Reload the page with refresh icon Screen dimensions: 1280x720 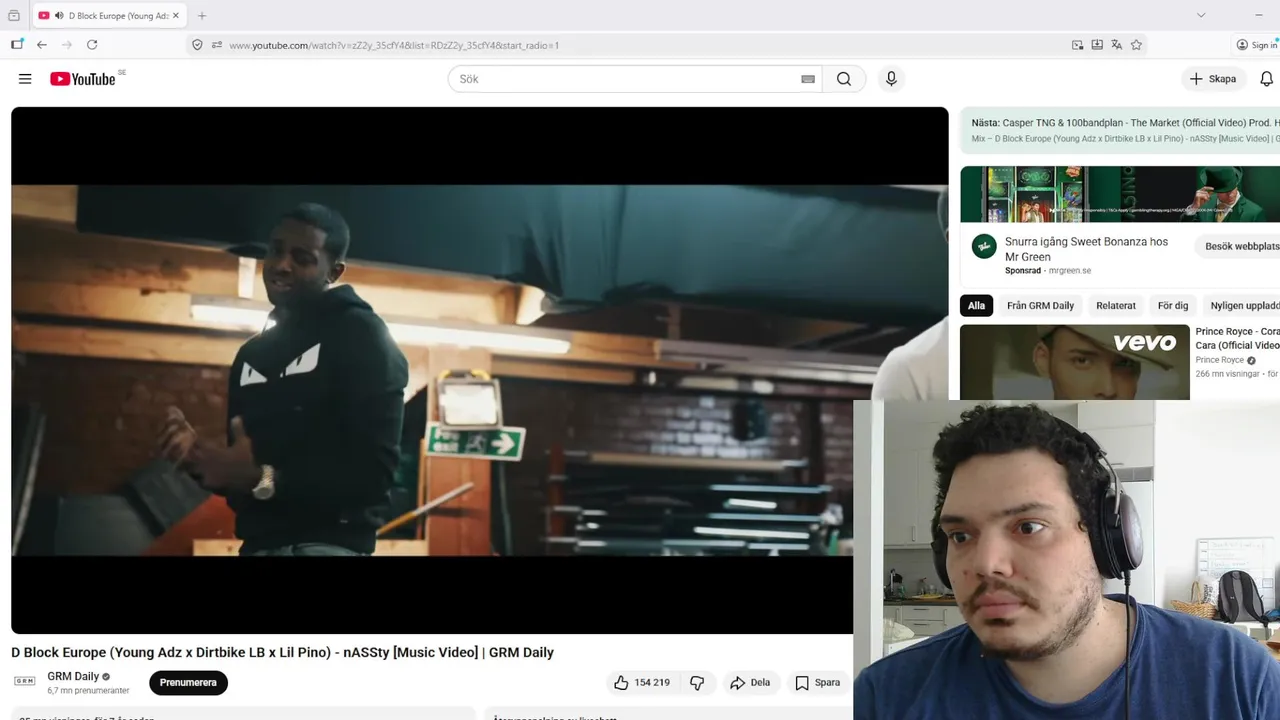pyautogui.click(x=92, y=45)
